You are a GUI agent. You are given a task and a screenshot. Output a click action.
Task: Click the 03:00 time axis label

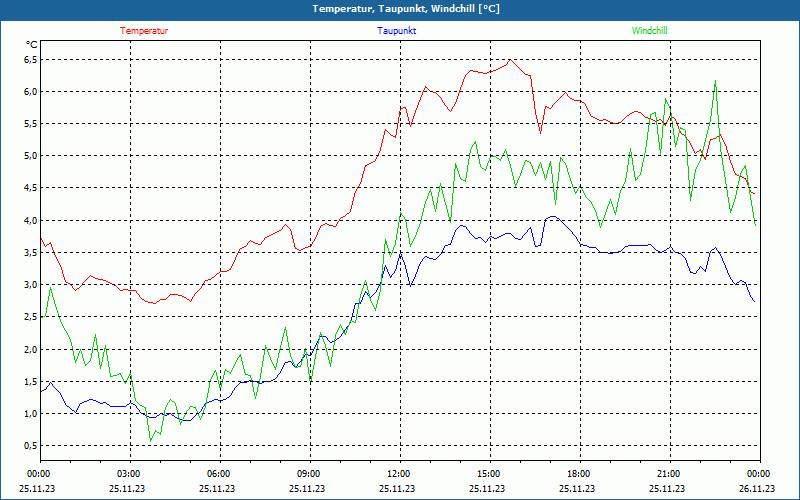point(130,474)
